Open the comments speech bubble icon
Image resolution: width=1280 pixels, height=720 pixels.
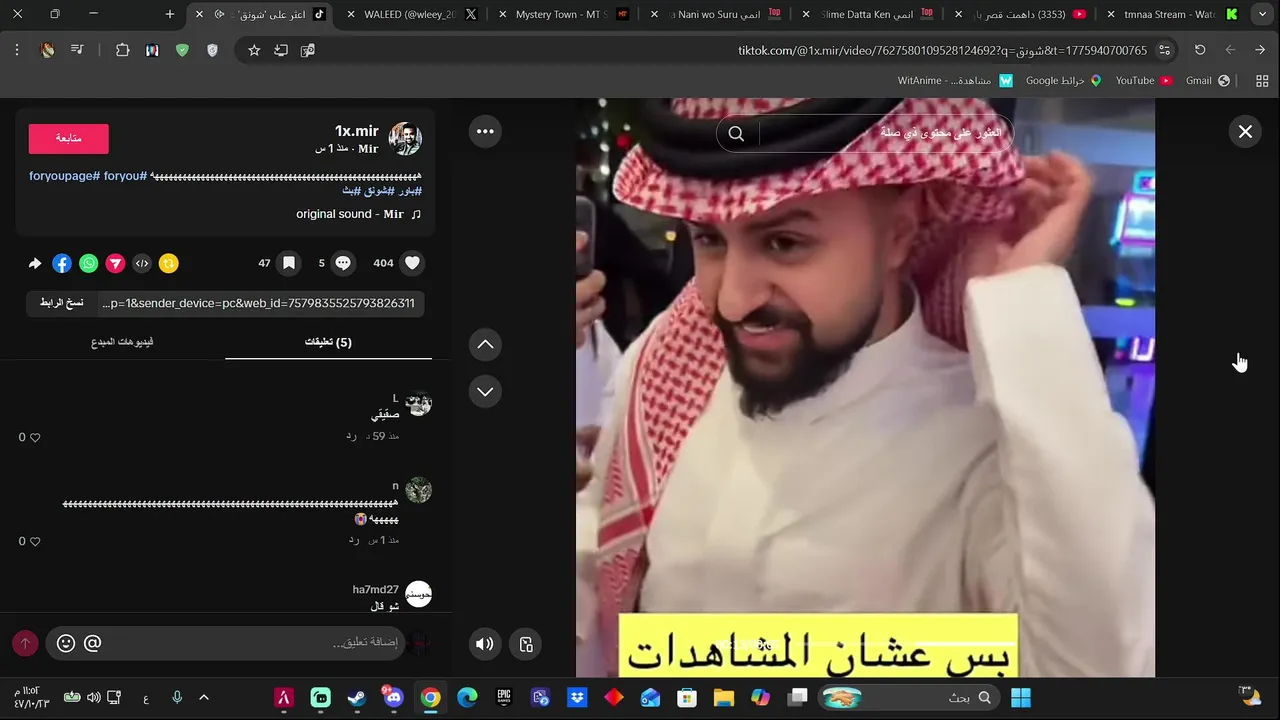342,263
